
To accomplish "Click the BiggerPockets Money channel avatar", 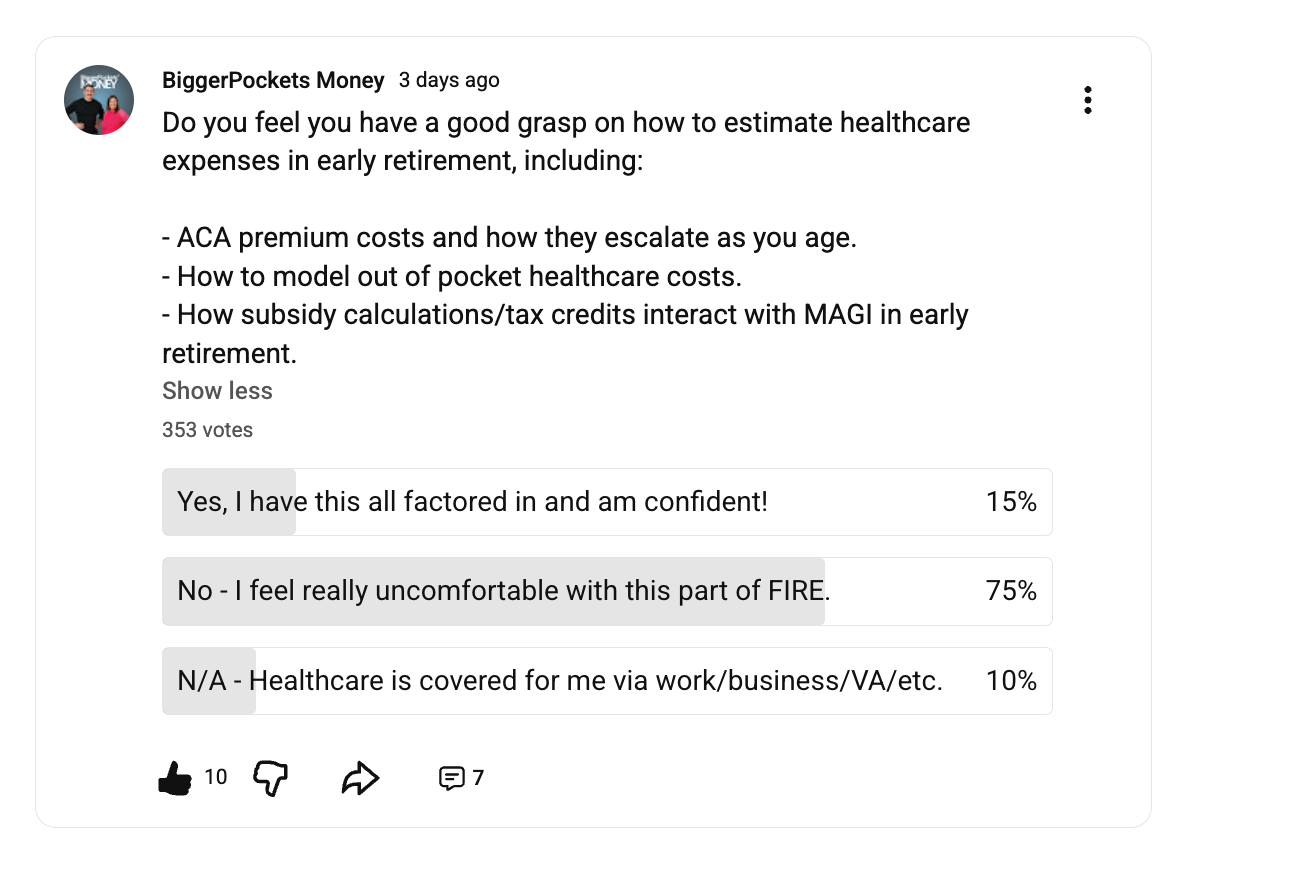I will point(99,100).
